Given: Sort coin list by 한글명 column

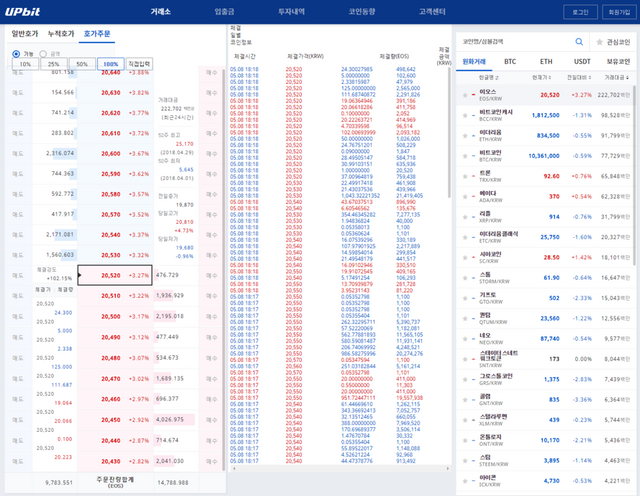Looking at the screenshot, I should pyautogui.click(x=488, y=78).
